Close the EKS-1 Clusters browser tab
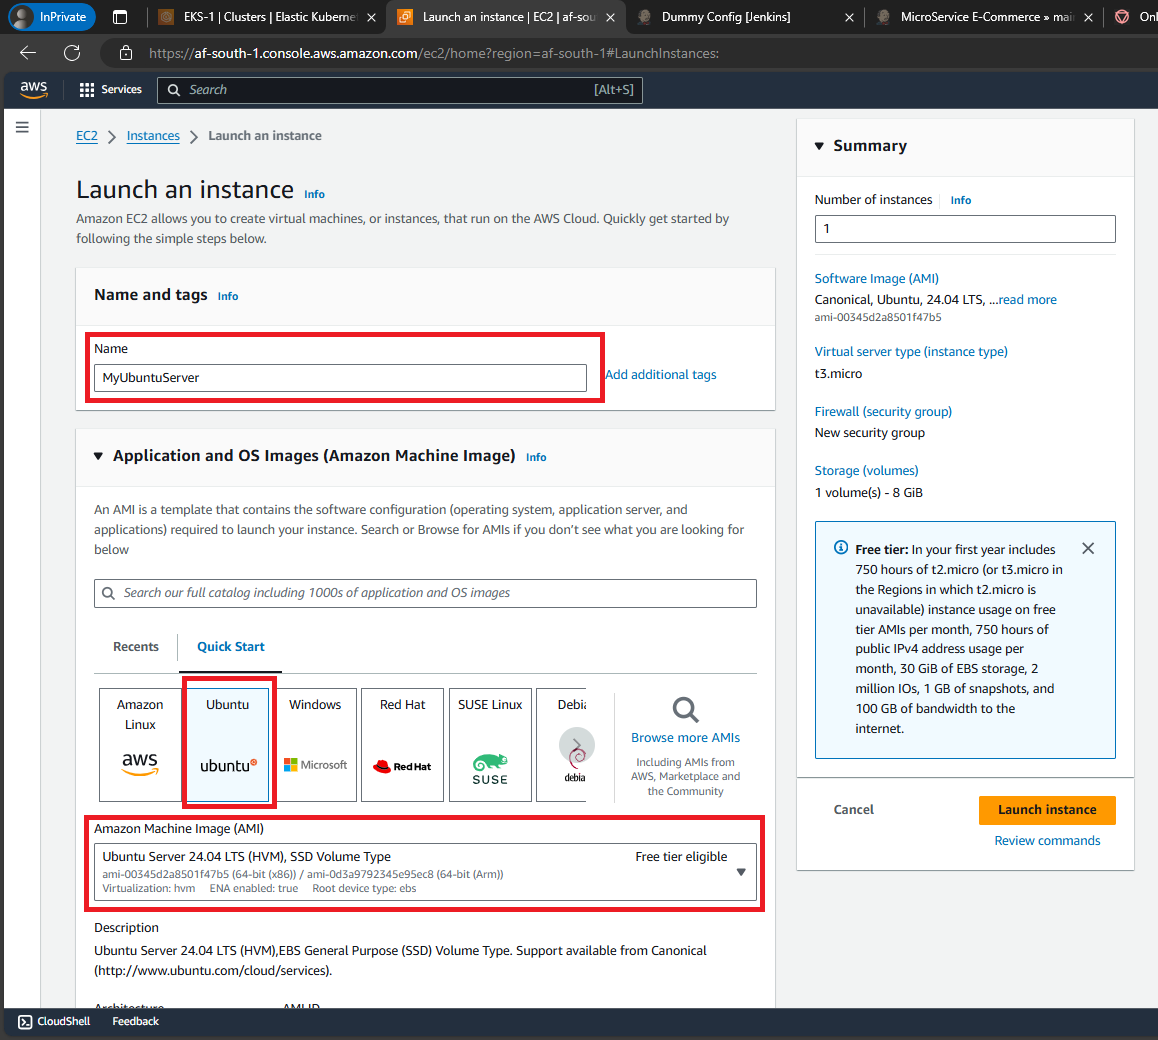The width and height of the screenshot is (1158, 1040). [371, 17]
